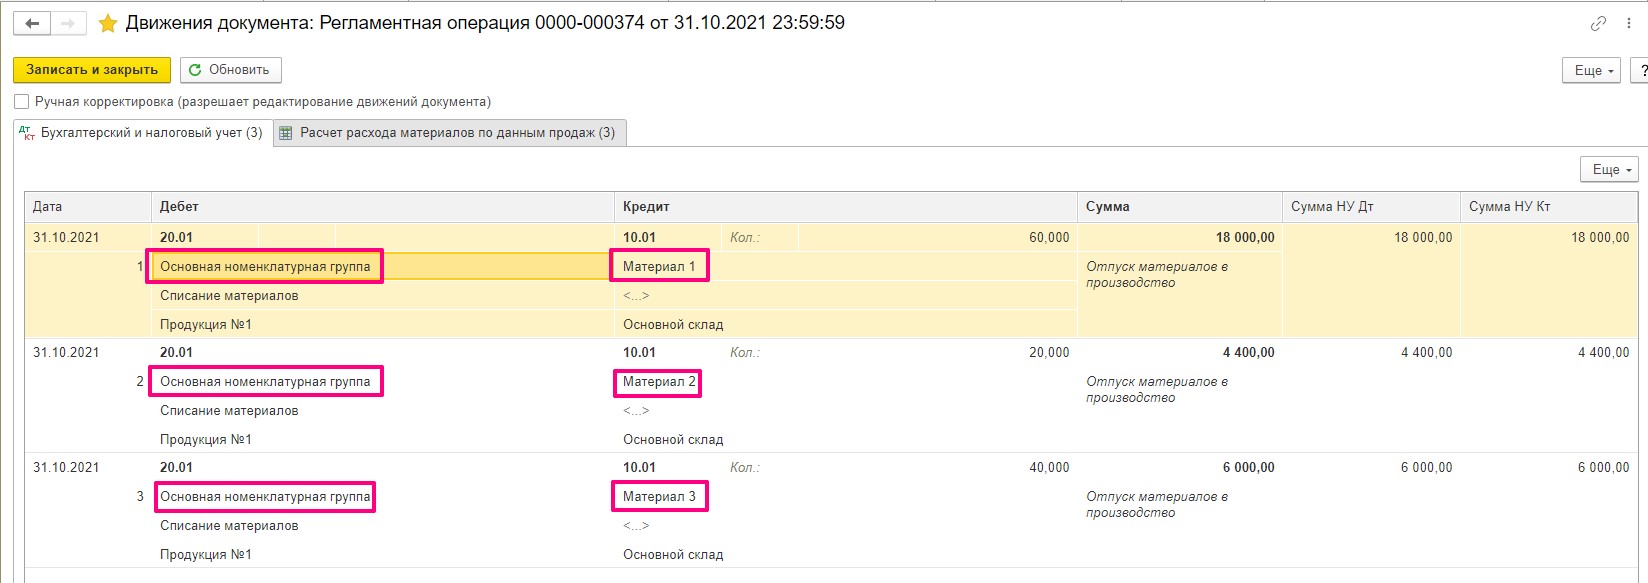Select Основная номенклатурная группа in row 3
1648x583 pixels.
(265, 497)
